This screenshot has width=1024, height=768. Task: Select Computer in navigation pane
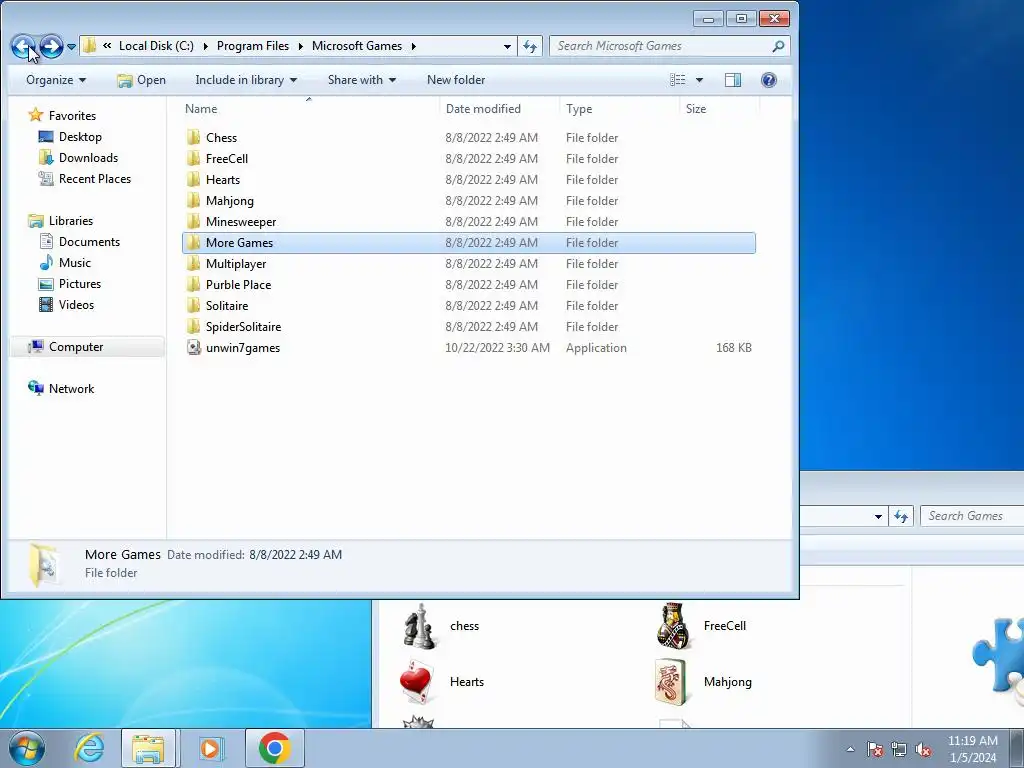[76, 347]
